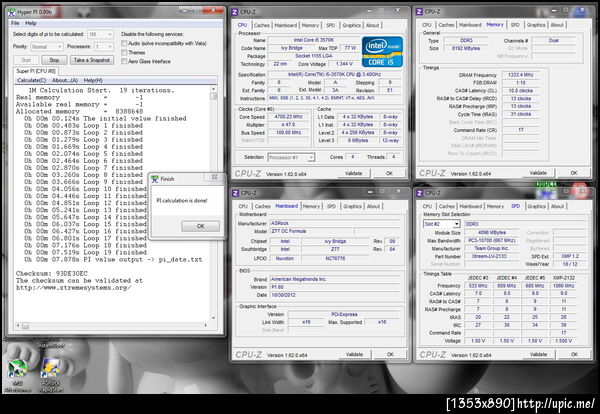Click the Core Voltage 1.344 V value
This screenshot has height=414, width=600.
tap(344, 64)
